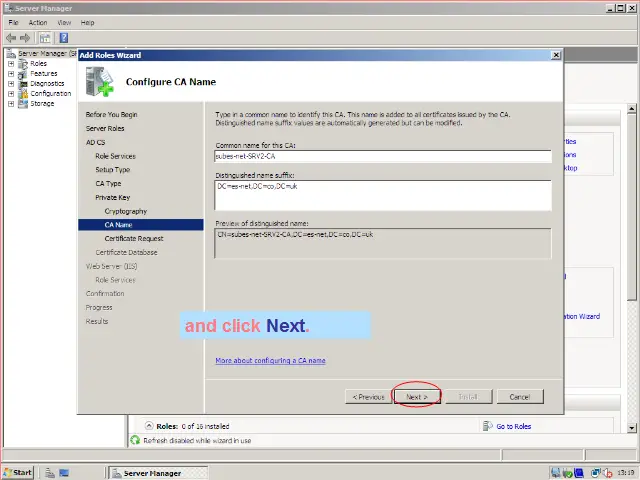
Task: Select the Diagnostics node in tree
Action: tap(46, 83)
